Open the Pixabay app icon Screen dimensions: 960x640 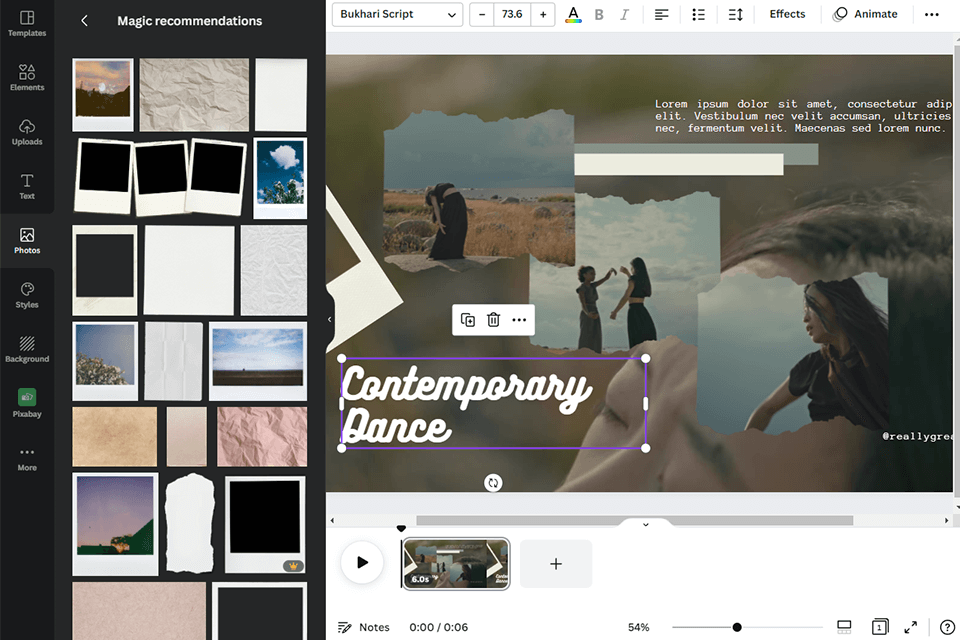pos(27,403)
